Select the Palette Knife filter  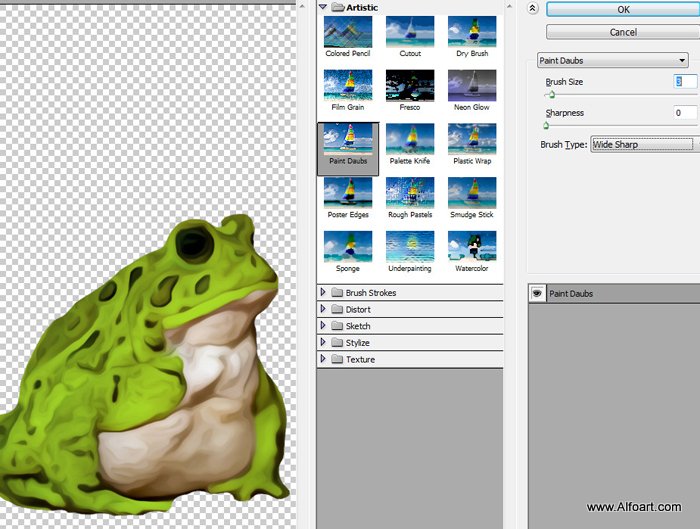coord(410,139)
